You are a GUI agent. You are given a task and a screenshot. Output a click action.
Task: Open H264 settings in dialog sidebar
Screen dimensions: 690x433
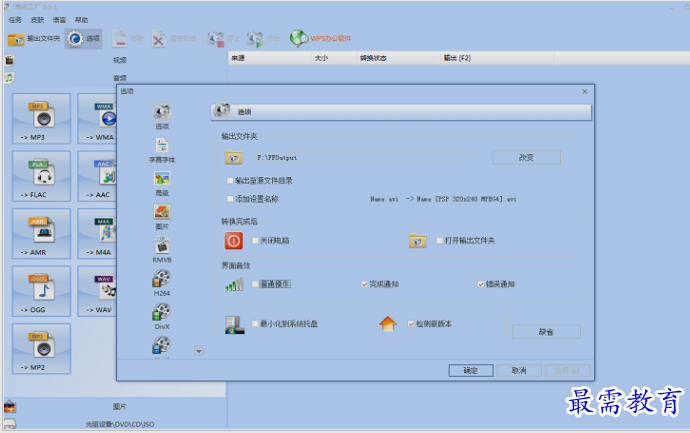pos(161,283)
